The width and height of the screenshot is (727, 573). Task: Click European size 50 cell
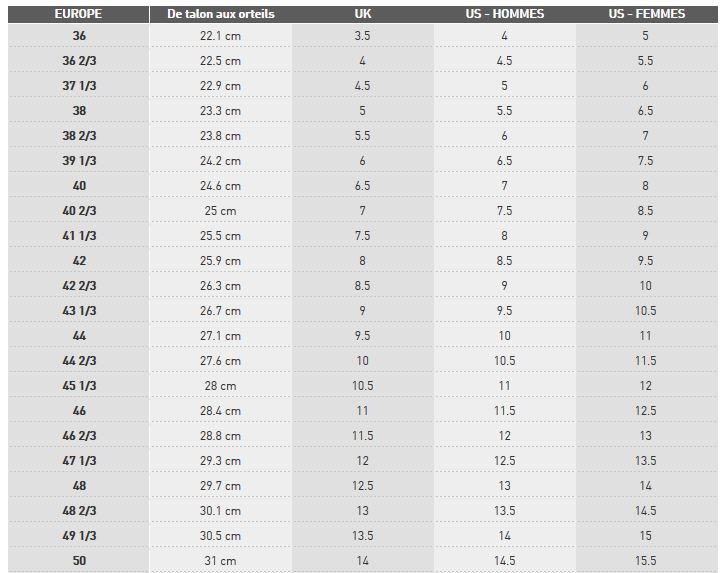(79, 561)
